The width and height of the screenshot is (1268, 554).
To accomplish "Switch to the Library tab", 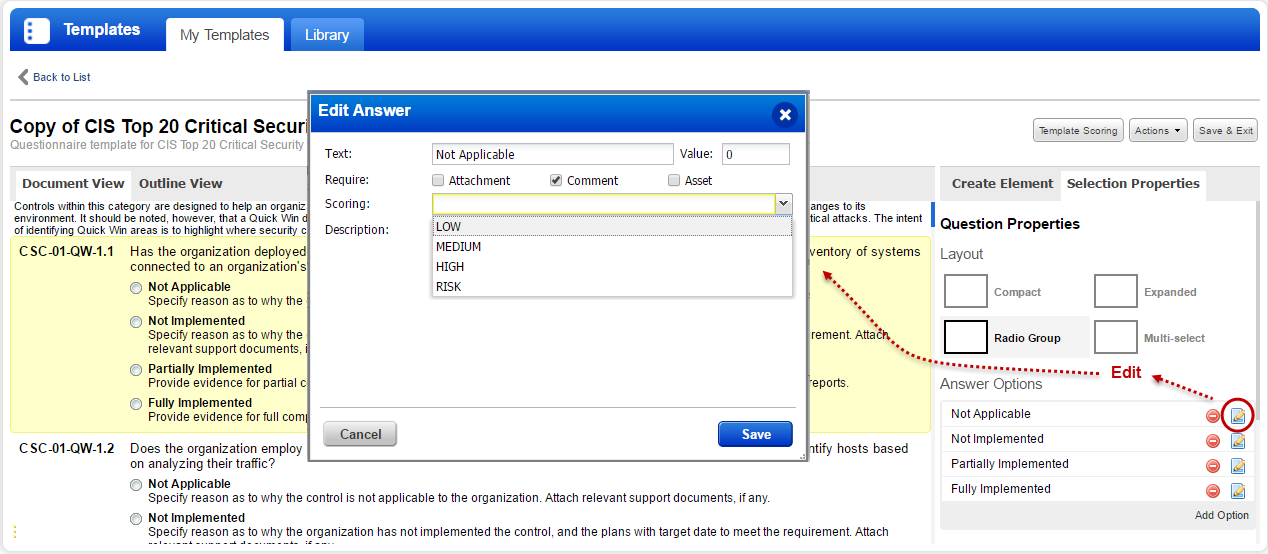I will pos(327,35).
